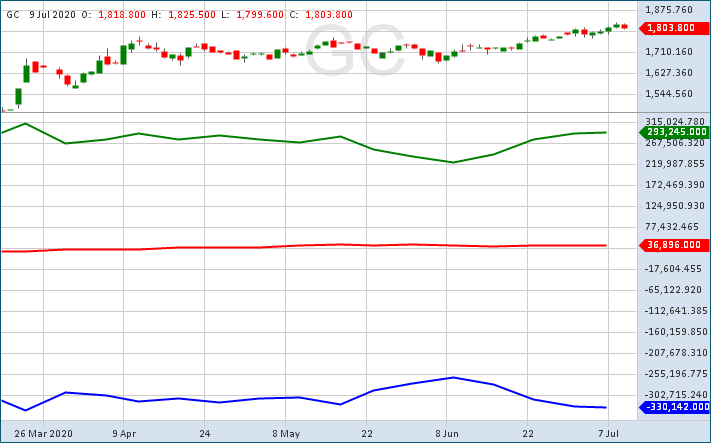Click the 172,469.390 axis label
Screen dimensions: 711x443
tap(676, 185)
